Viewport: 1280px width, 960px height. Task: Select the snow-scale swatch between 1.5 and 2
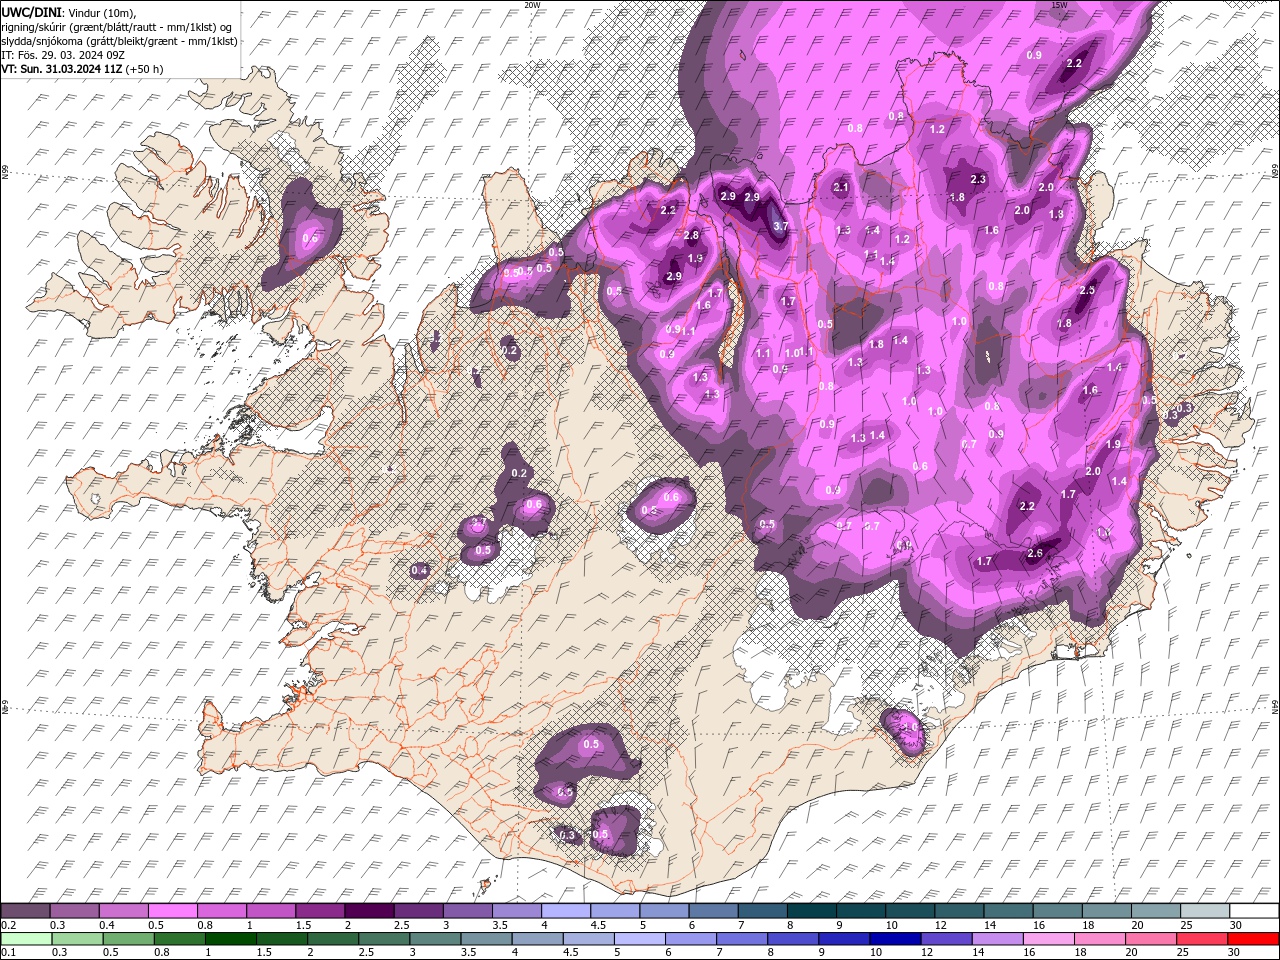(x=319, y=911)
